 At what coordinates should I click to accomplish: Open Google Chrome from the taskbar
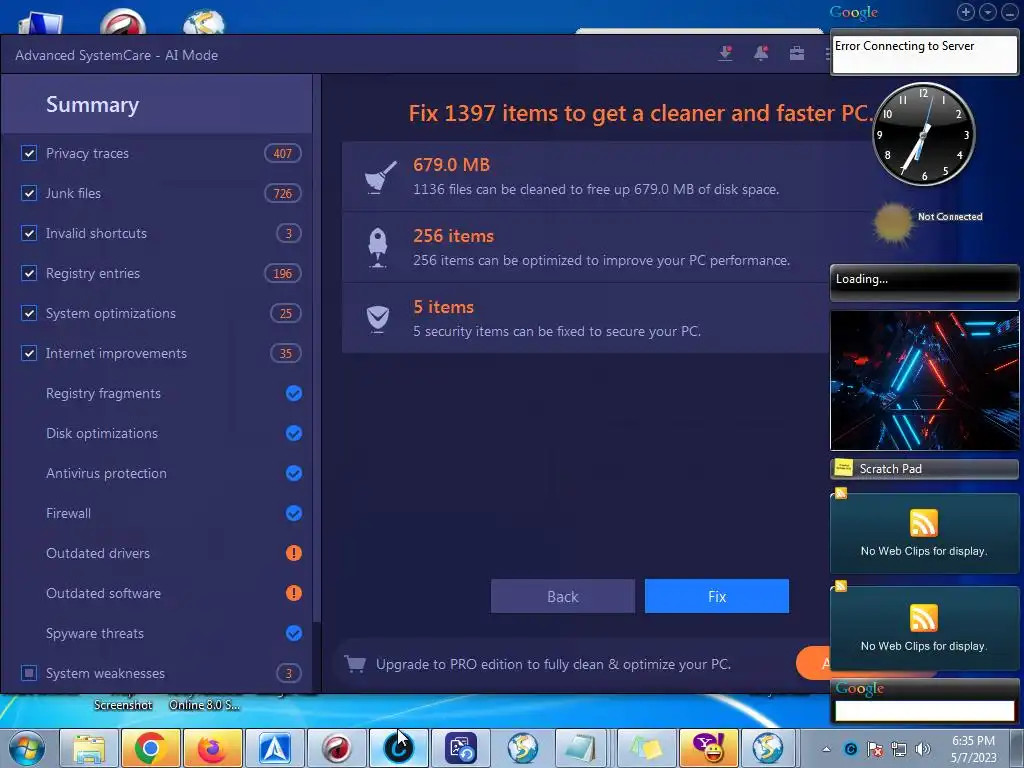[150, 748]
